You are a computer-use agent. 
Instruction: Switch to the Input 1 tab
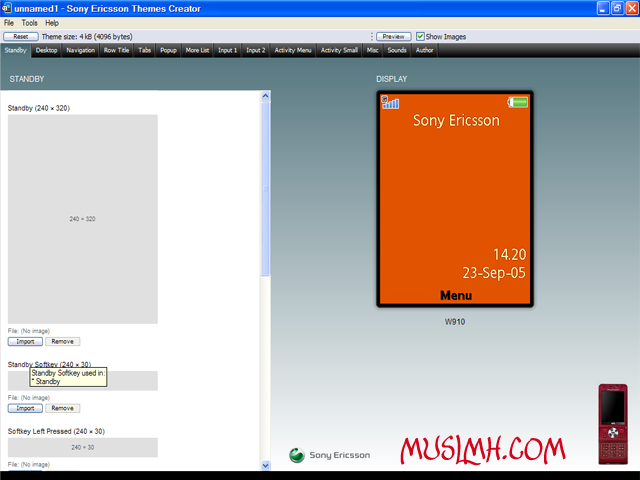(x=227, y=50)
